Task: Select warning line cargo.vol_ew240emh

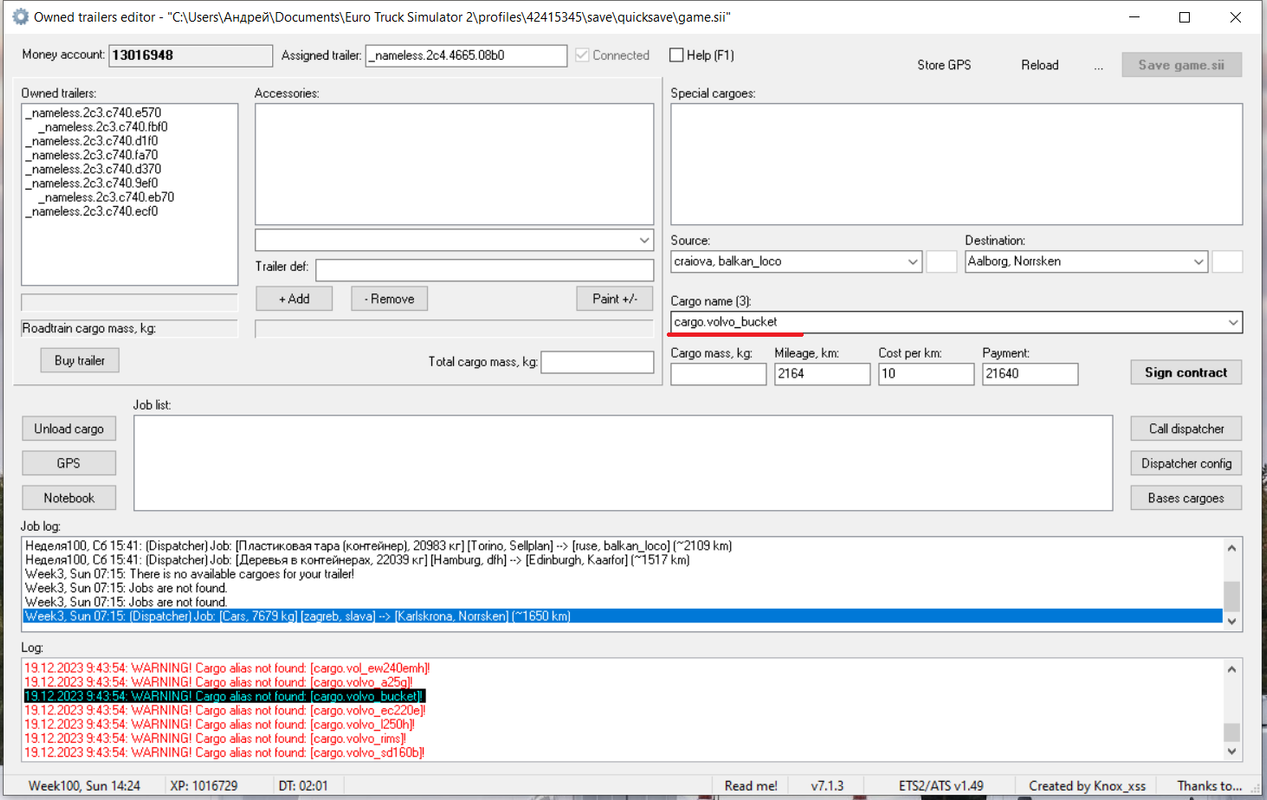Action: [227, 668]
